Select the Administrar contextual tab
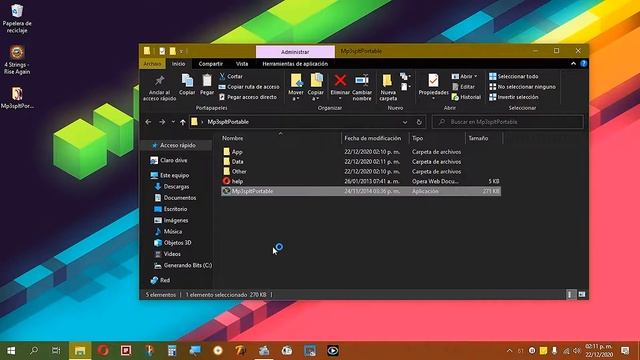The height and width of the screenshot is (360, 640). (x=295, y=52)
